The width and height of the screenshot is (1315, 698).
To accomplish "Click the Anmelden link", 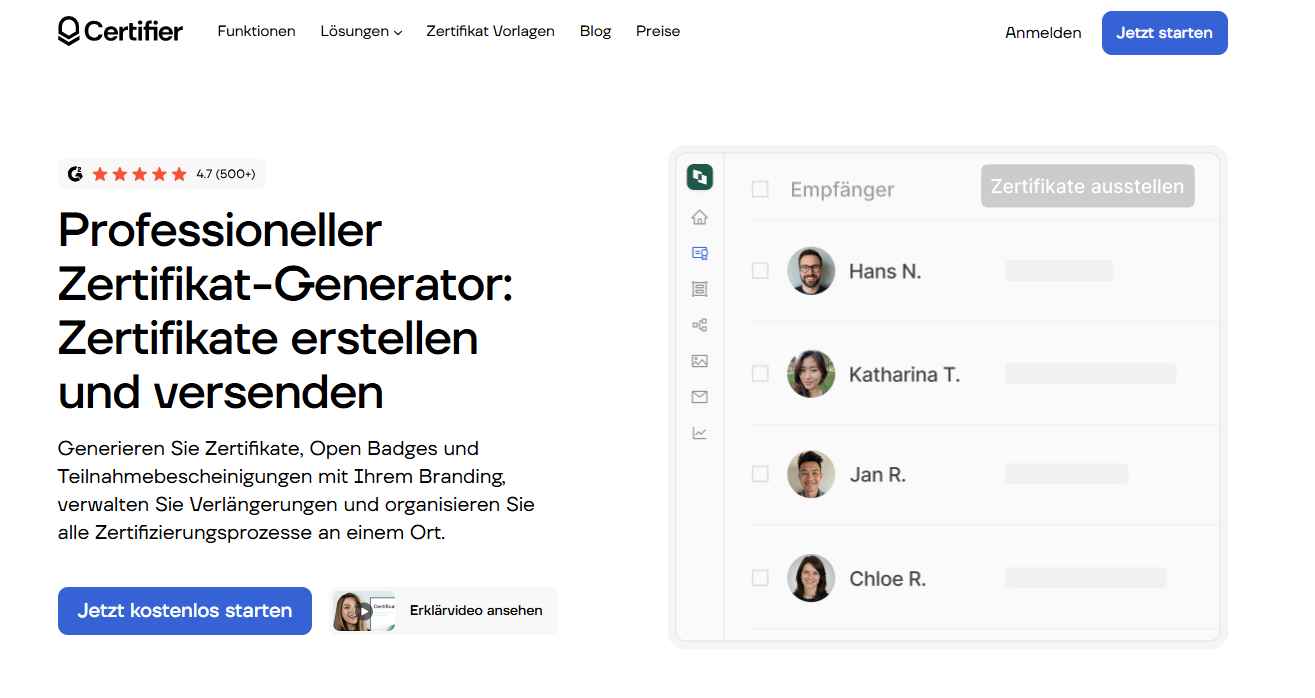I will click(x=1043, y=33).
